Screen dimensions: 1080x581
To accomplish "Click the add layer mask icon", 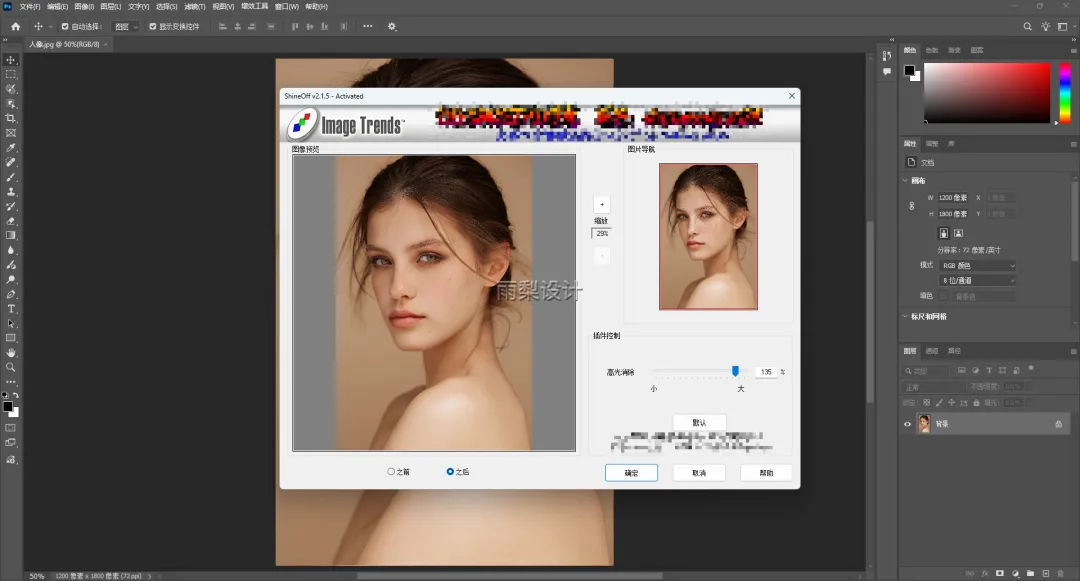I will pyautogui.click(x=999, y=573).
